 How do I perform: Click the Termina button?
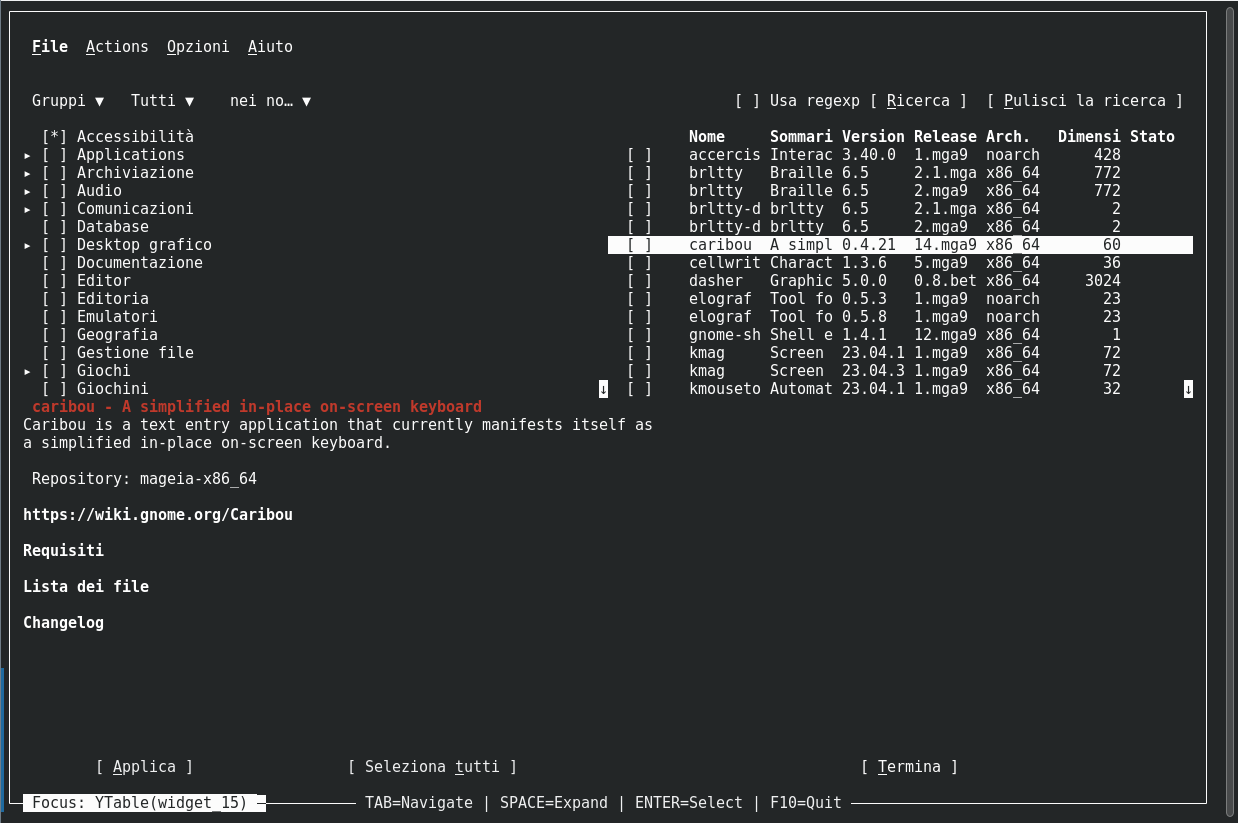[909, 767]
